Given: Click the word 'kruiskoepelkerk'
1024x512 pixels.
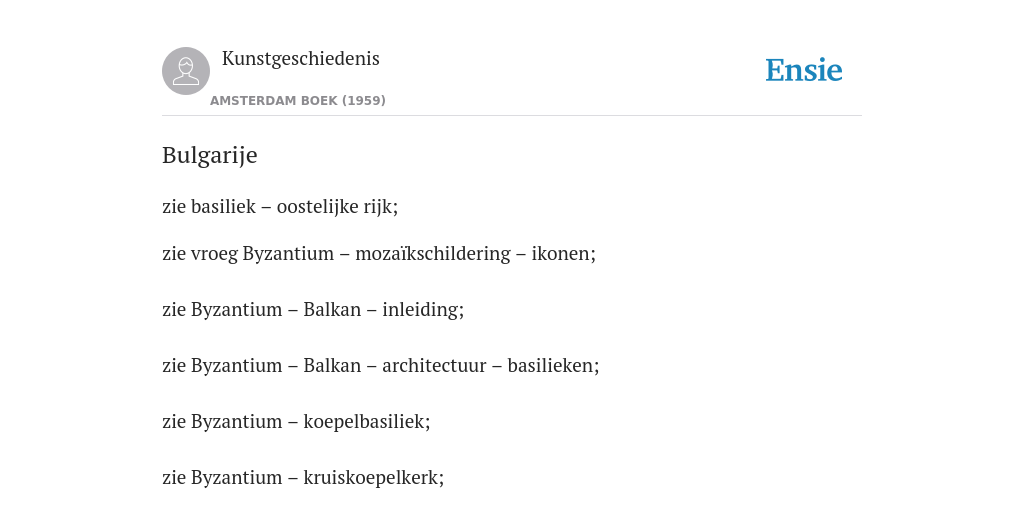Looking at the screenshot, I should 372,479.
